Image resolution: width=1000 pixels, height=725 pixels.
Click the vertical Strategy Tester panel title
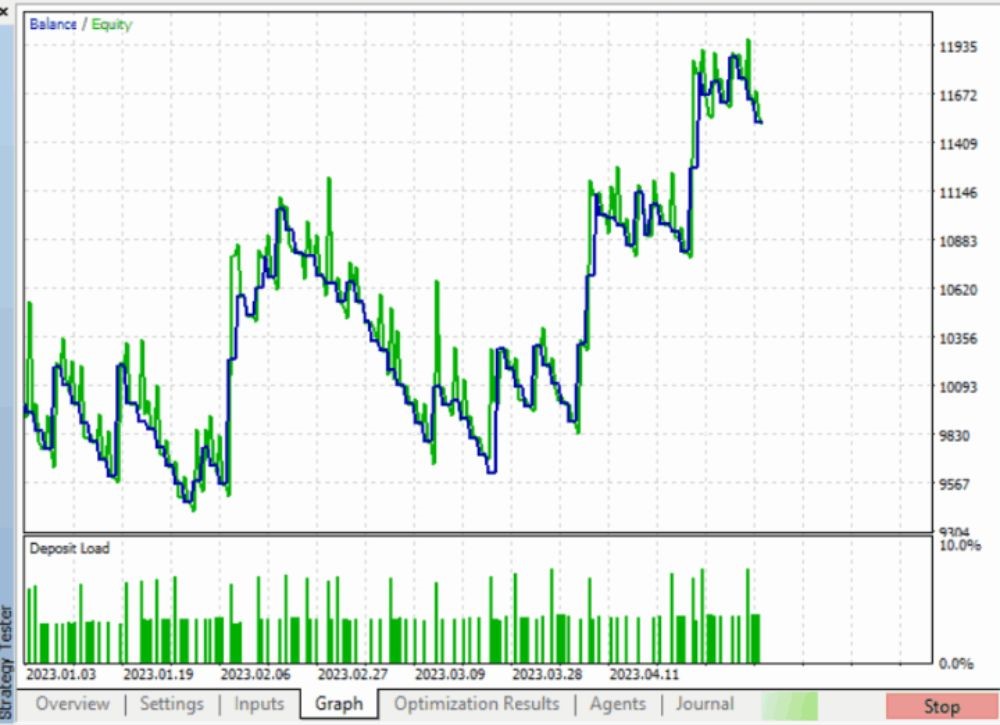point(7,642)
